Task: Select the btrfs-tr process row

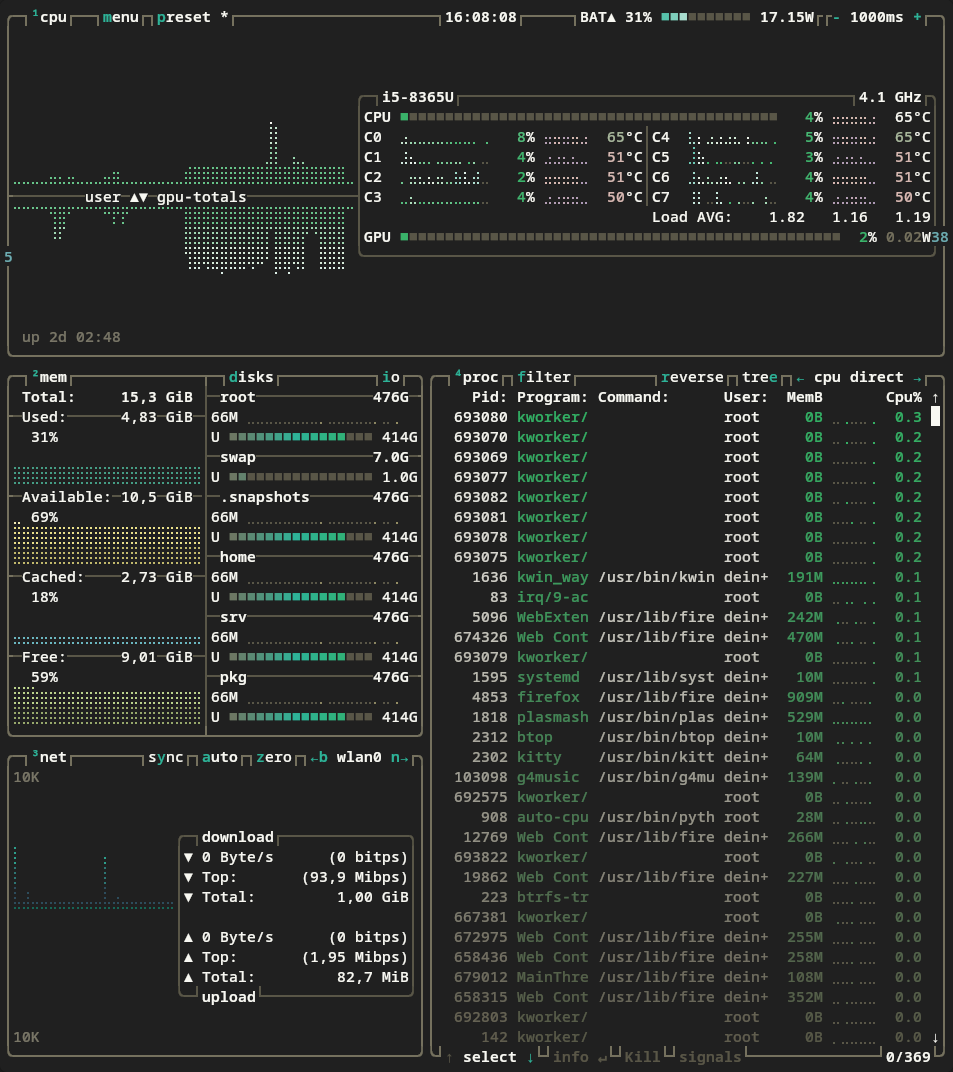Action: coord(688,897)
